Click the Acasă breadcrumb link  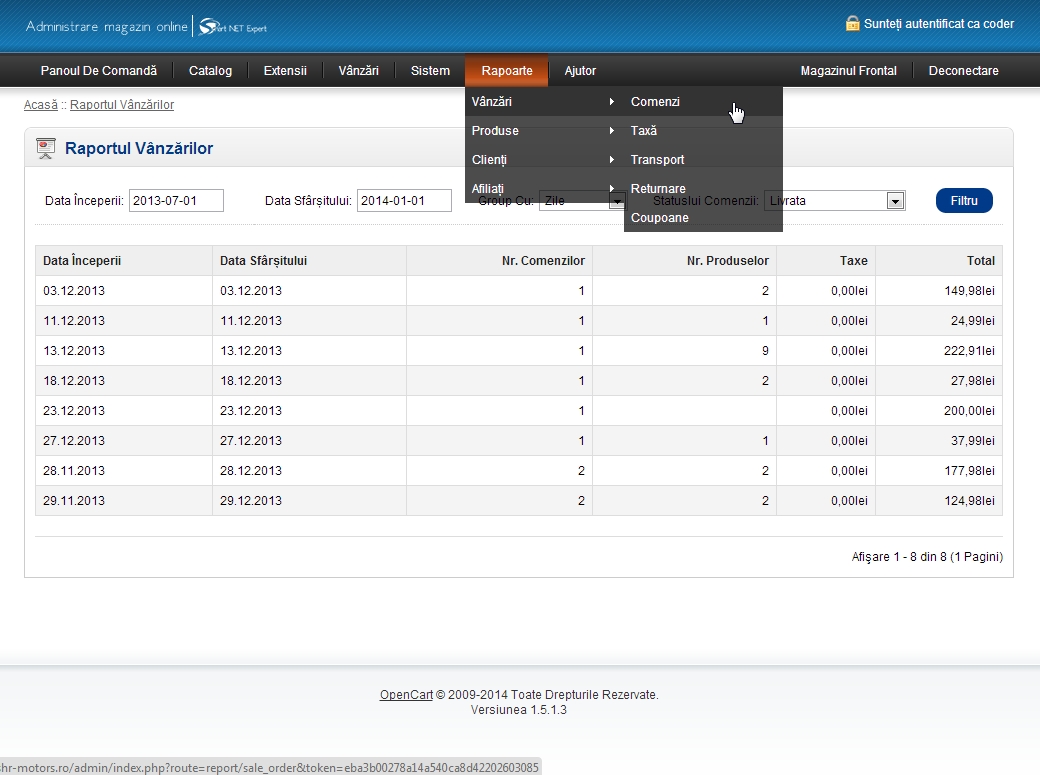40,105
